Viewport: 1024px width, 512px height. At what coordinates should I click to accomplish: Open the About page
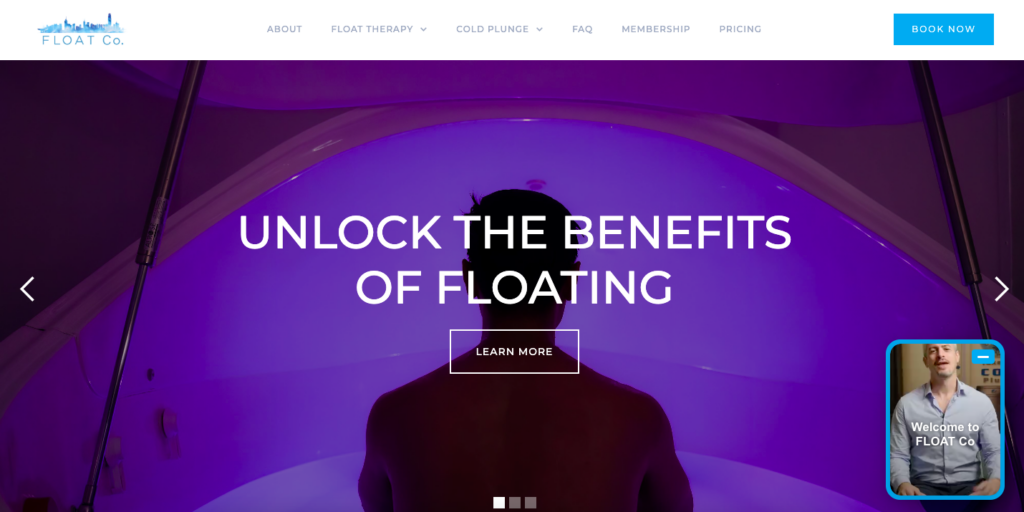284,29
